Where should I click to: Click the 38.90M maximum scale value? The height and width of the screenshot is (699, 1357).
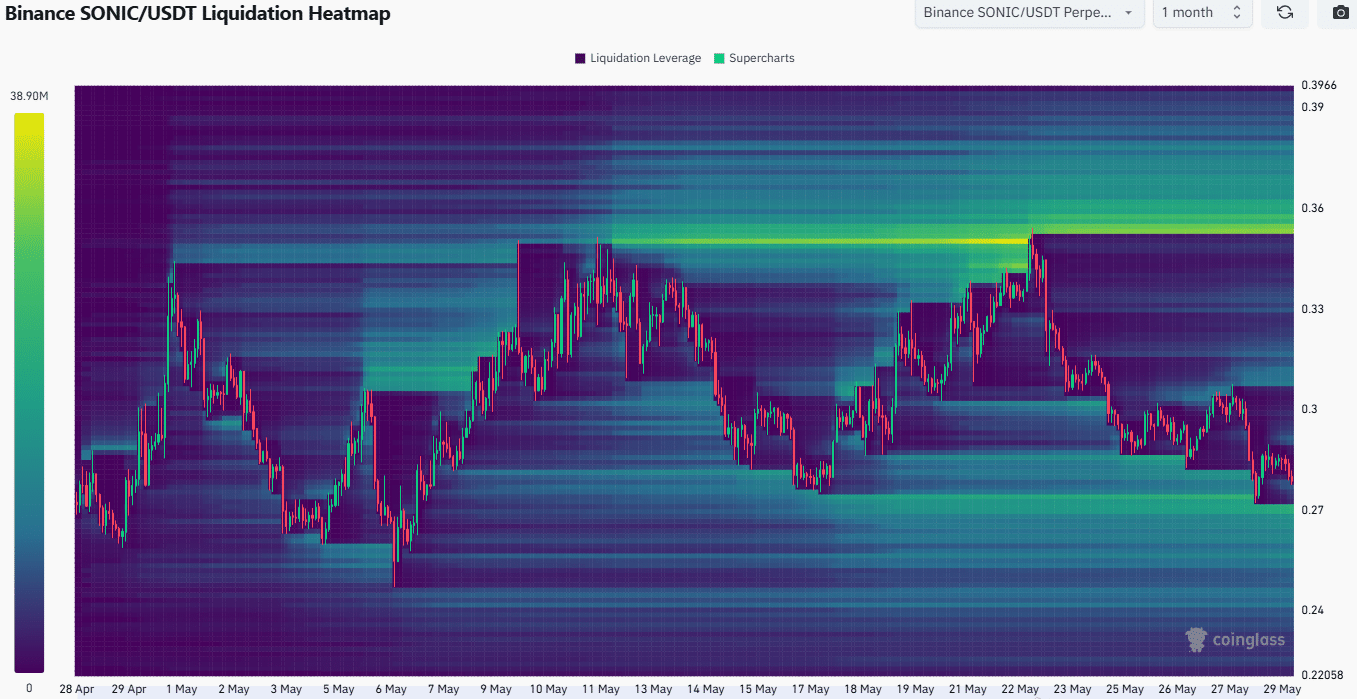tap(29, 96)
